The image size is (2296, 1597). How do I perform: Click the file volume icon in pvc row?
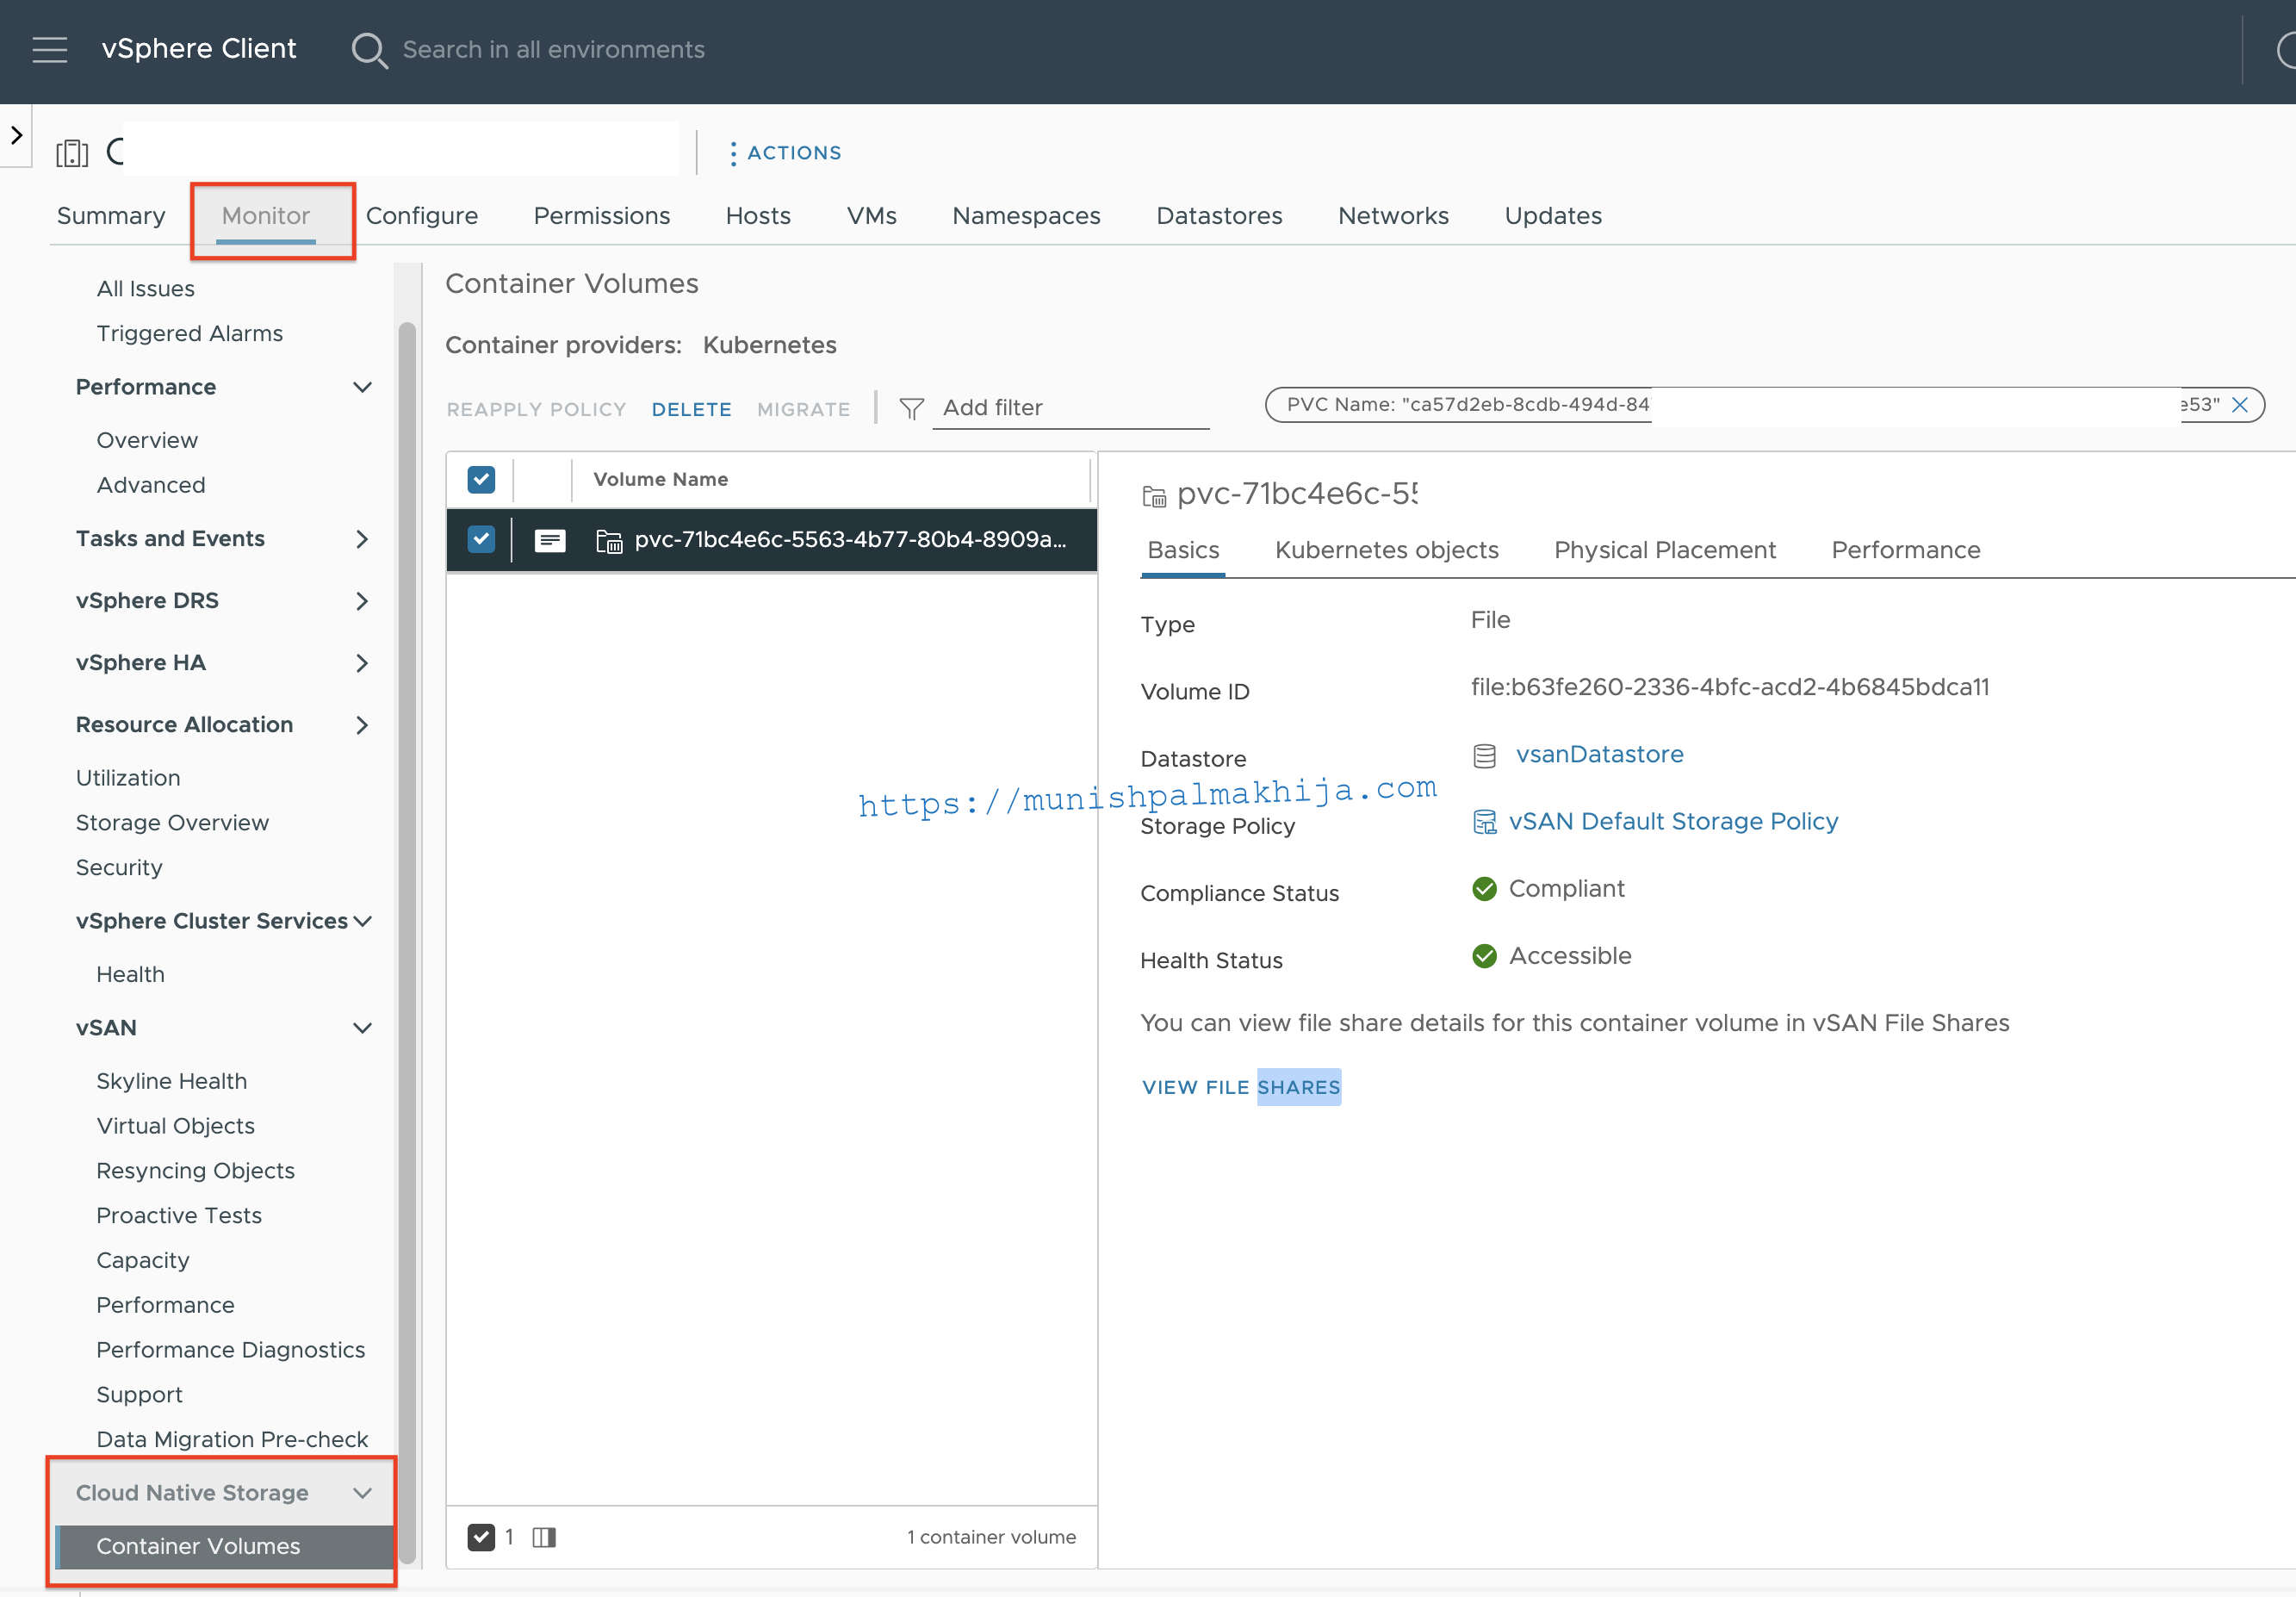pyautogui.click(x=609, y=541)
